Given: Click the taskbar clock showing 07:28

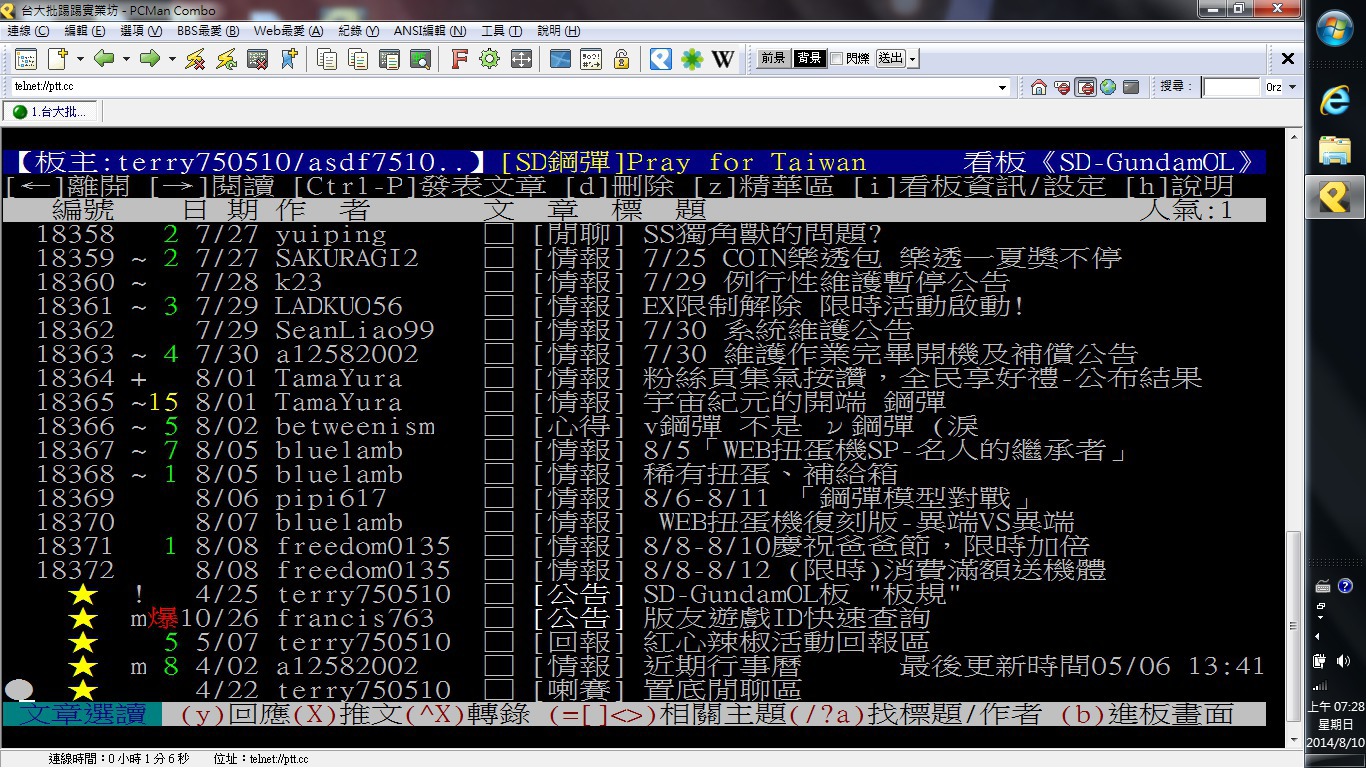Looking at the screenshot, I should [x=1335, y=724].
